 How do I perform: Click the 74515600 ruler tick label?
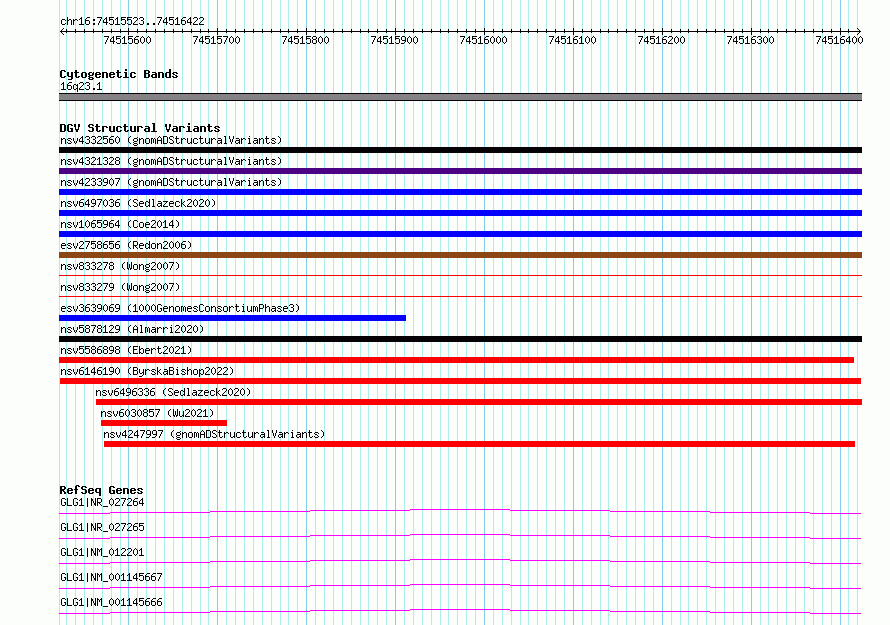(x=127, y=40)
